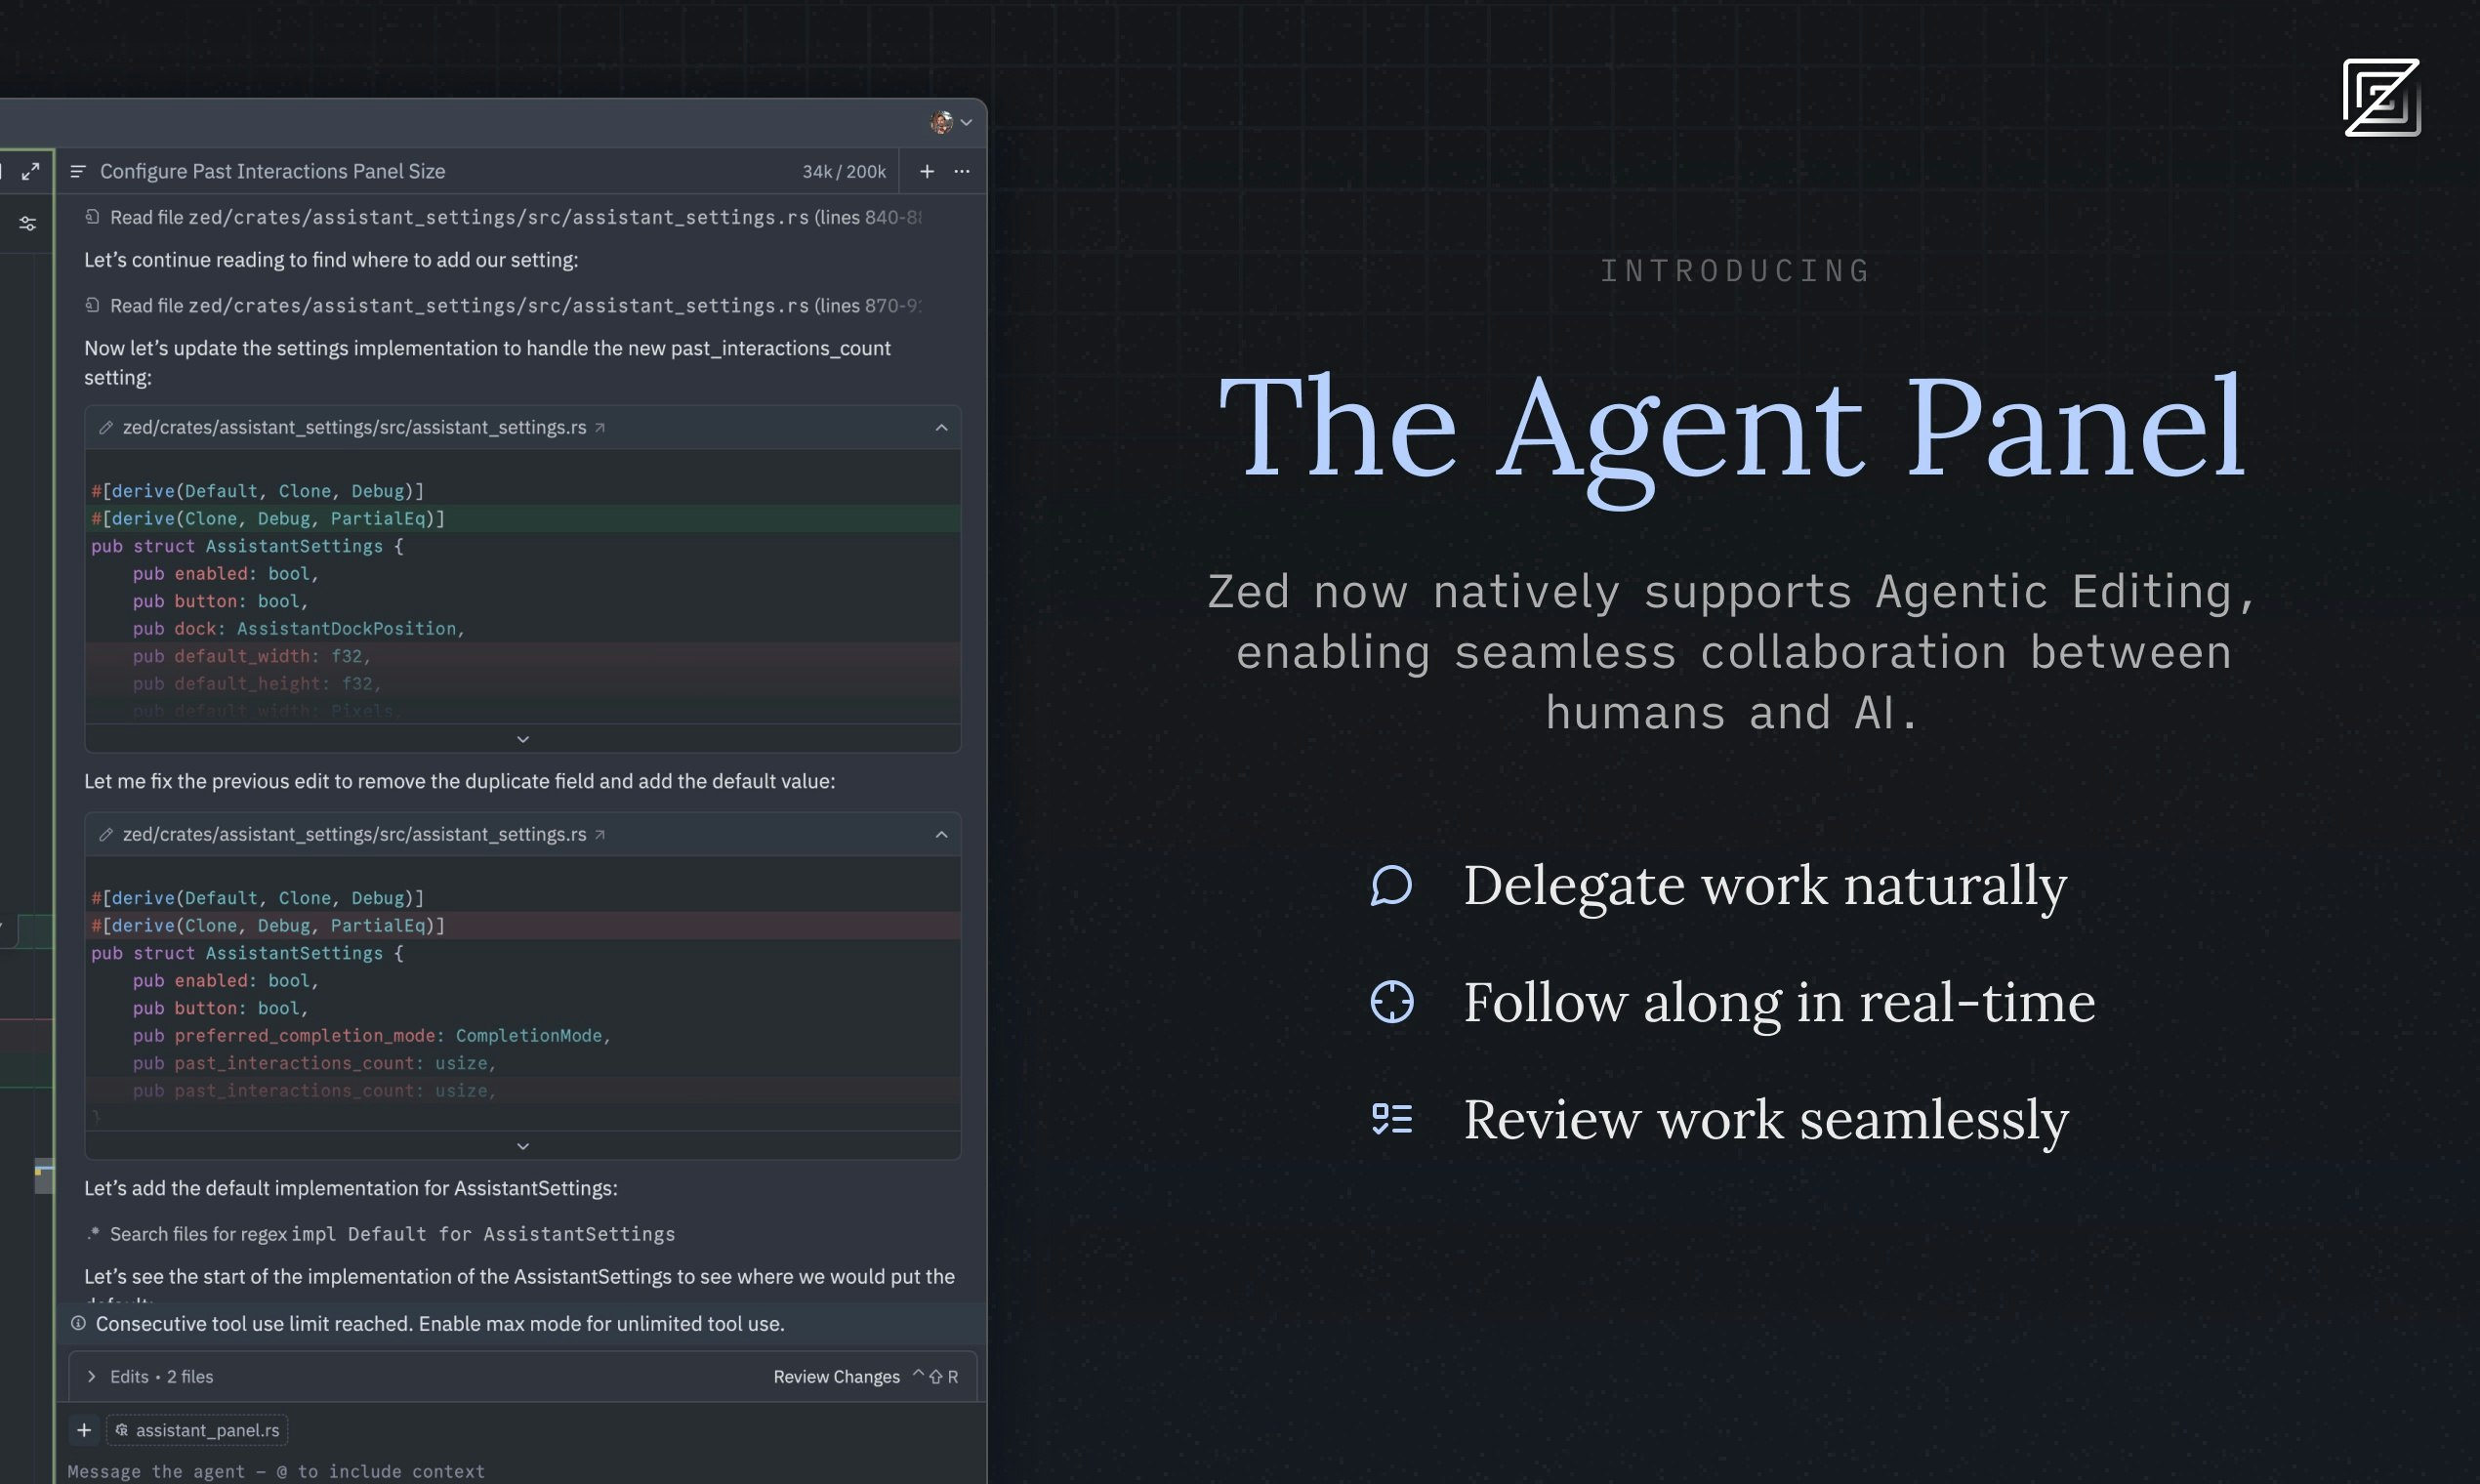Viewport: 2480px width, 1484px height.
Task: Click the editor controls sliders icon
Action: (28, 224)
